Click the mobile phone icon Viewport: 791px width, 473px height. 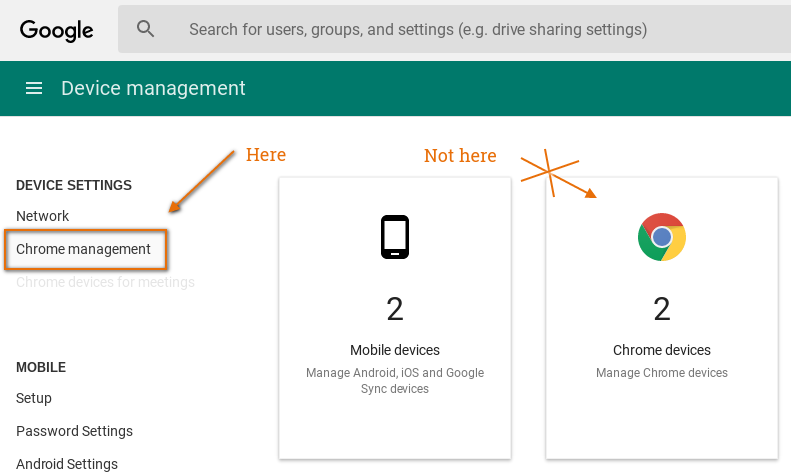coord(394,237)
